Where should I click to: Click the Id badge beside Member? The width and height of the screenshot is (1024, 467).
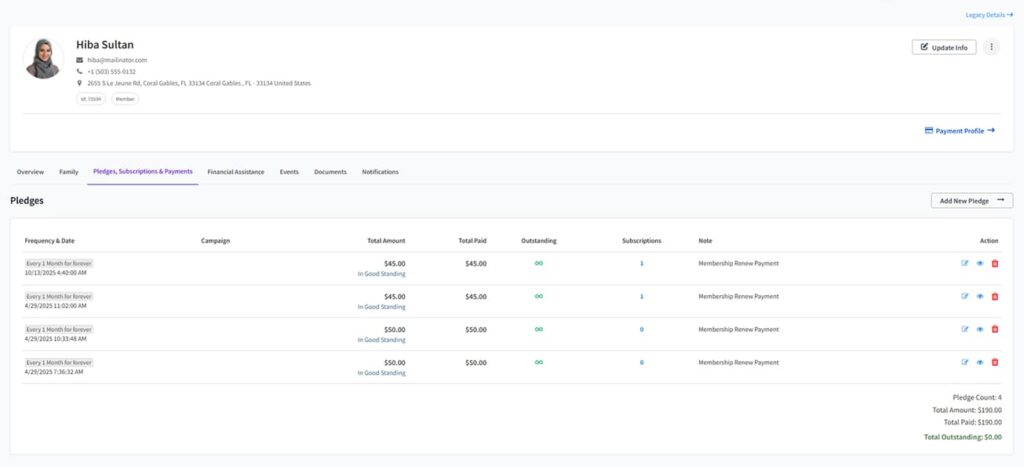(x=91, y=99)
